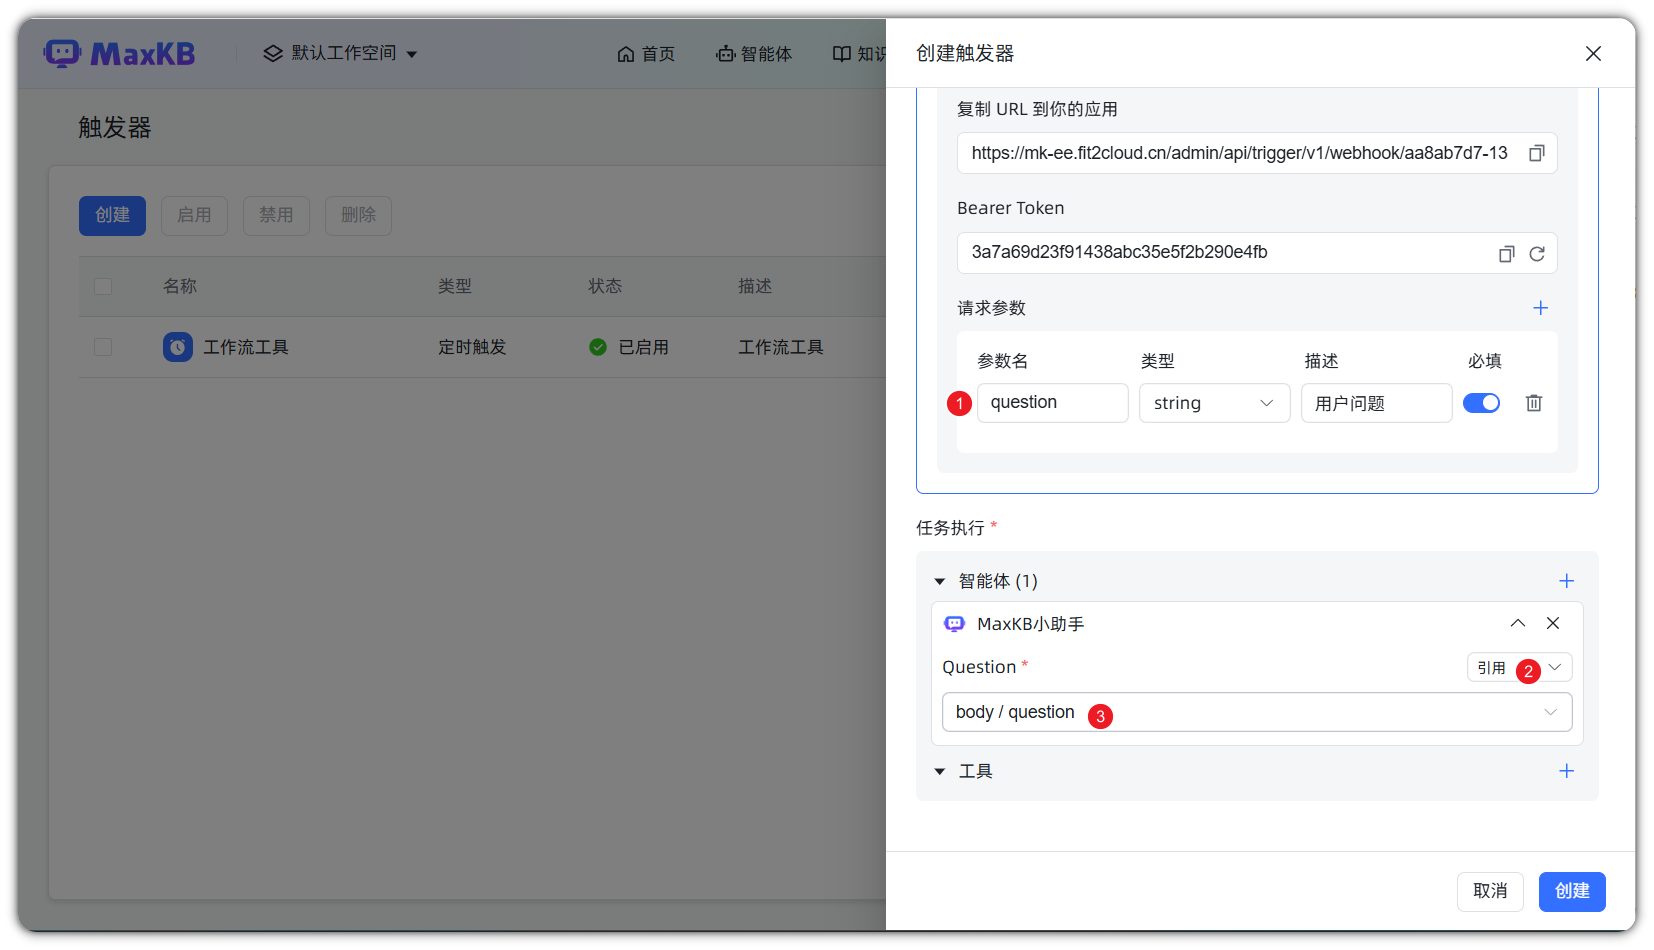The width and height of the screenshot is (1654, 950).
Task: Click the MaxKB logo
Action: pos(119,53)
